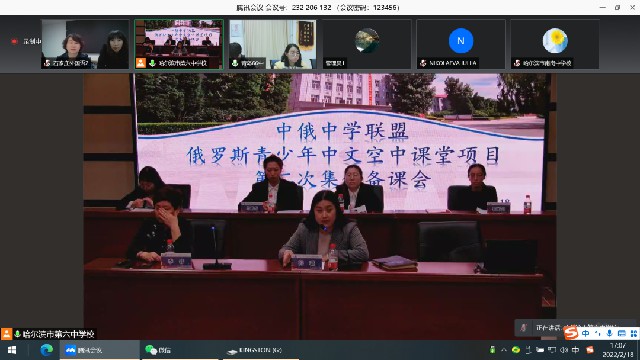
Task: Click the name label under landscape avatar tile
Action: tap(335, 63)
